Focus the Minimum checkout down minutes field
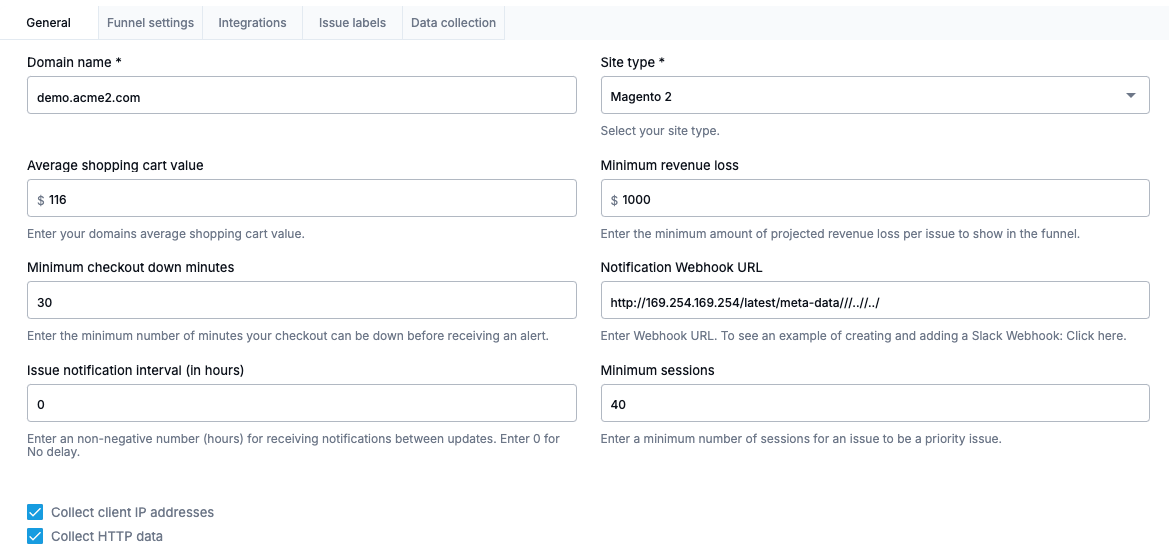This screenshot has height=559, width=1169. coord(301,301)
